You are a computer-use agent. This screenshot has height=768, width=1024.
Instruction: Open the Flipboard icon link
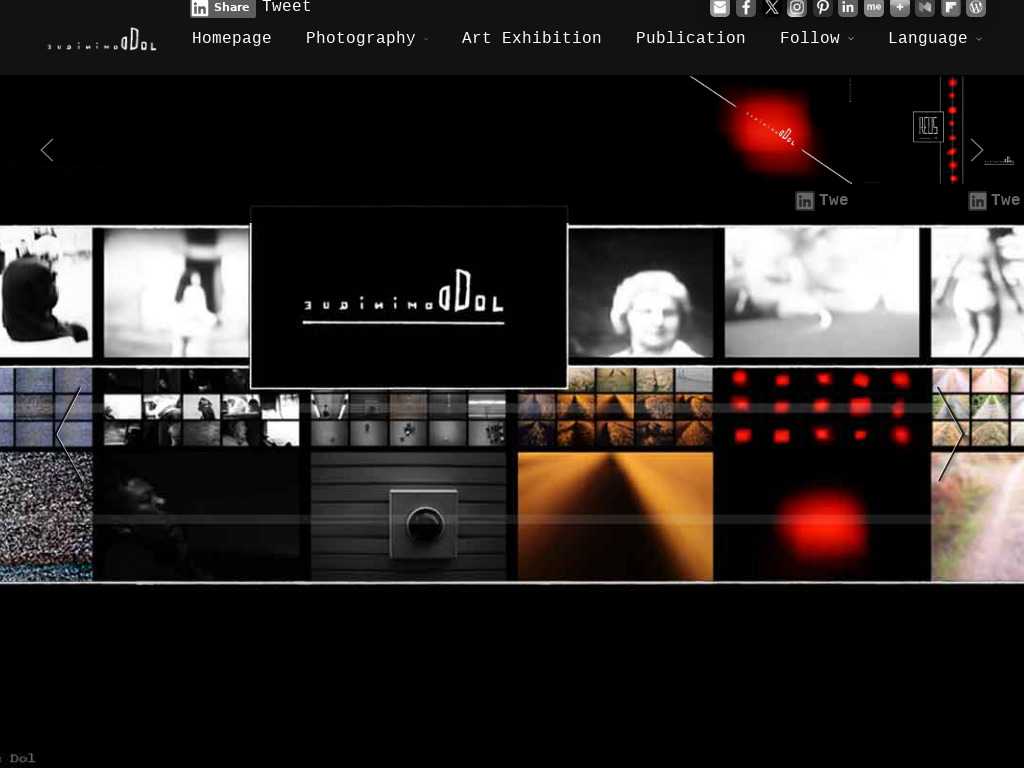(x=951, y=8)
